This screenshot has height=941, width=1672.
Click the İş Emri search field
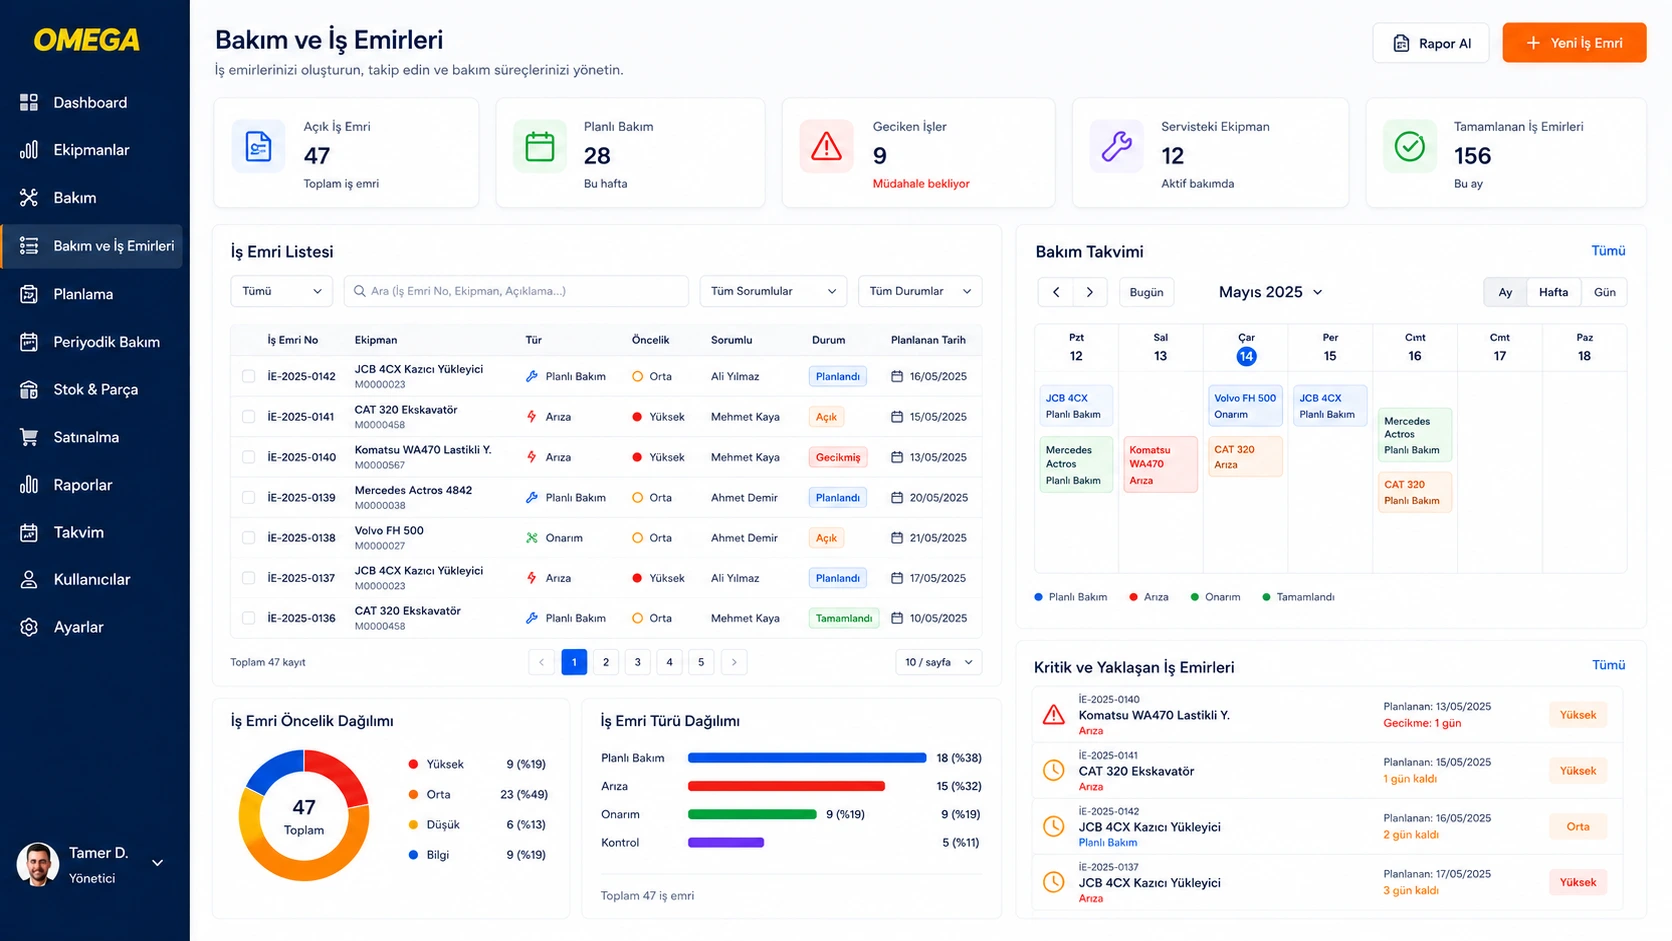(x=516, y=291)
